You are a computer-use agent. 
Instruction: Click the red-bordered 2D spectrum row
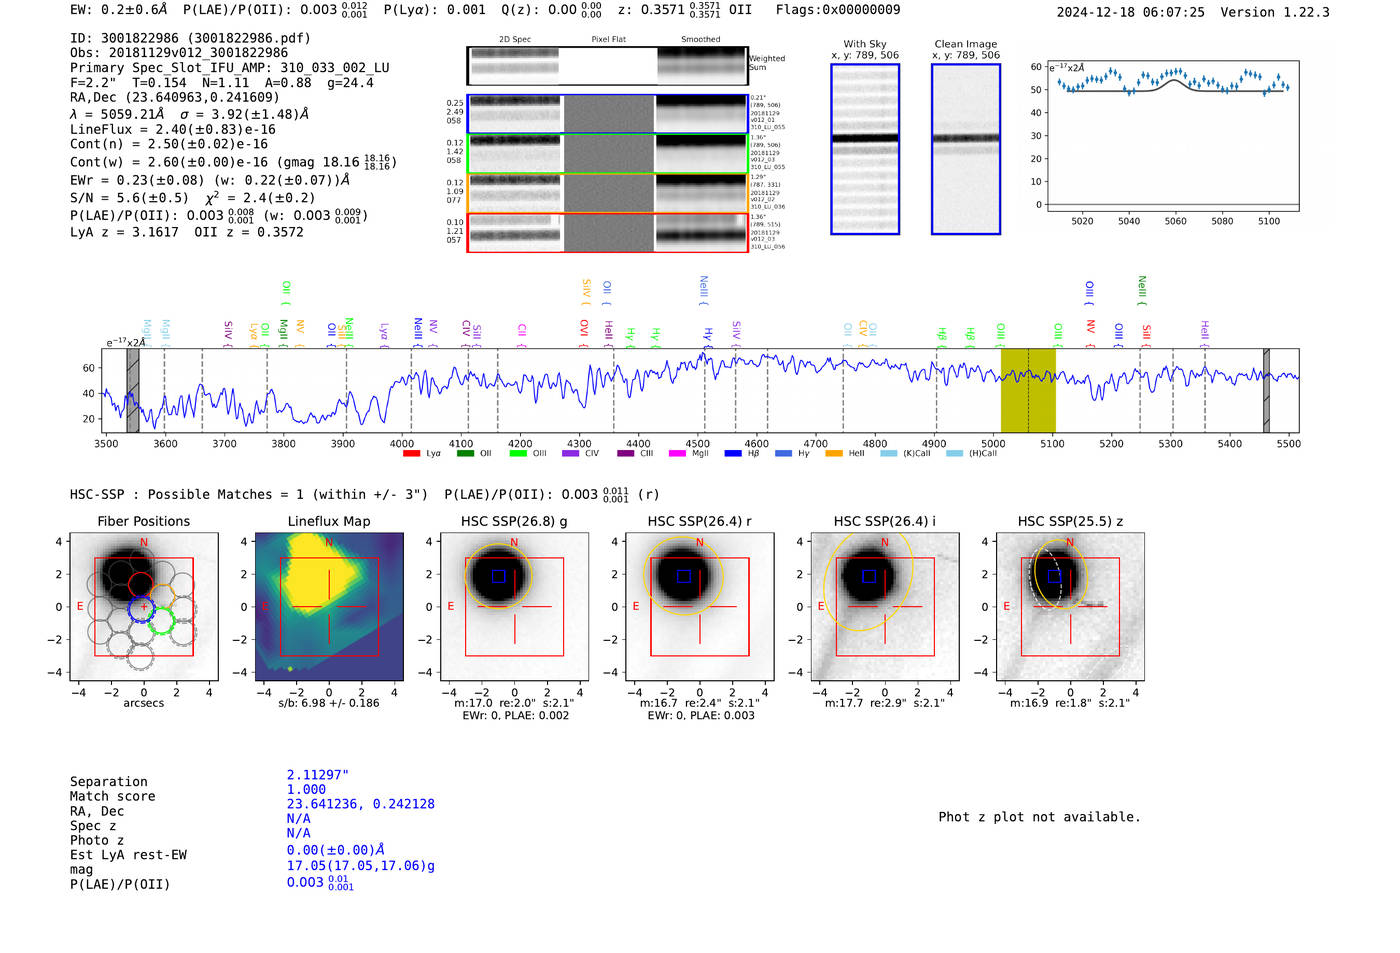click(x=608, y=232)
